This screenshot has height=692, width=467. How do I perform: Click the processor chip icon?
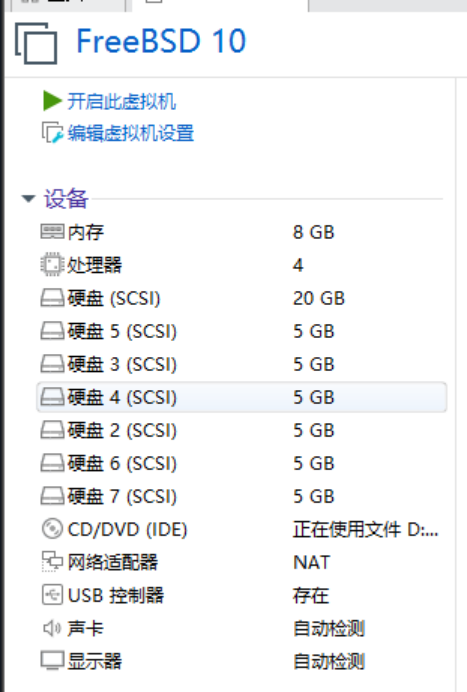coord(52,264)
